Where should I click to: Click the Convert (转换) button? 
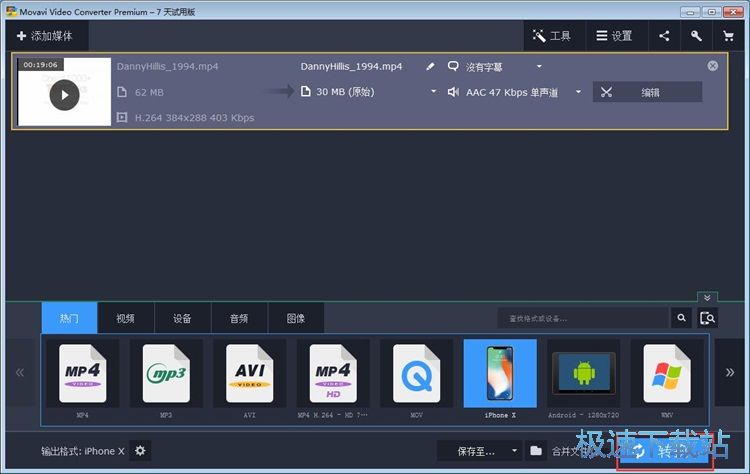pyautogui.click(x=664, y=451)
